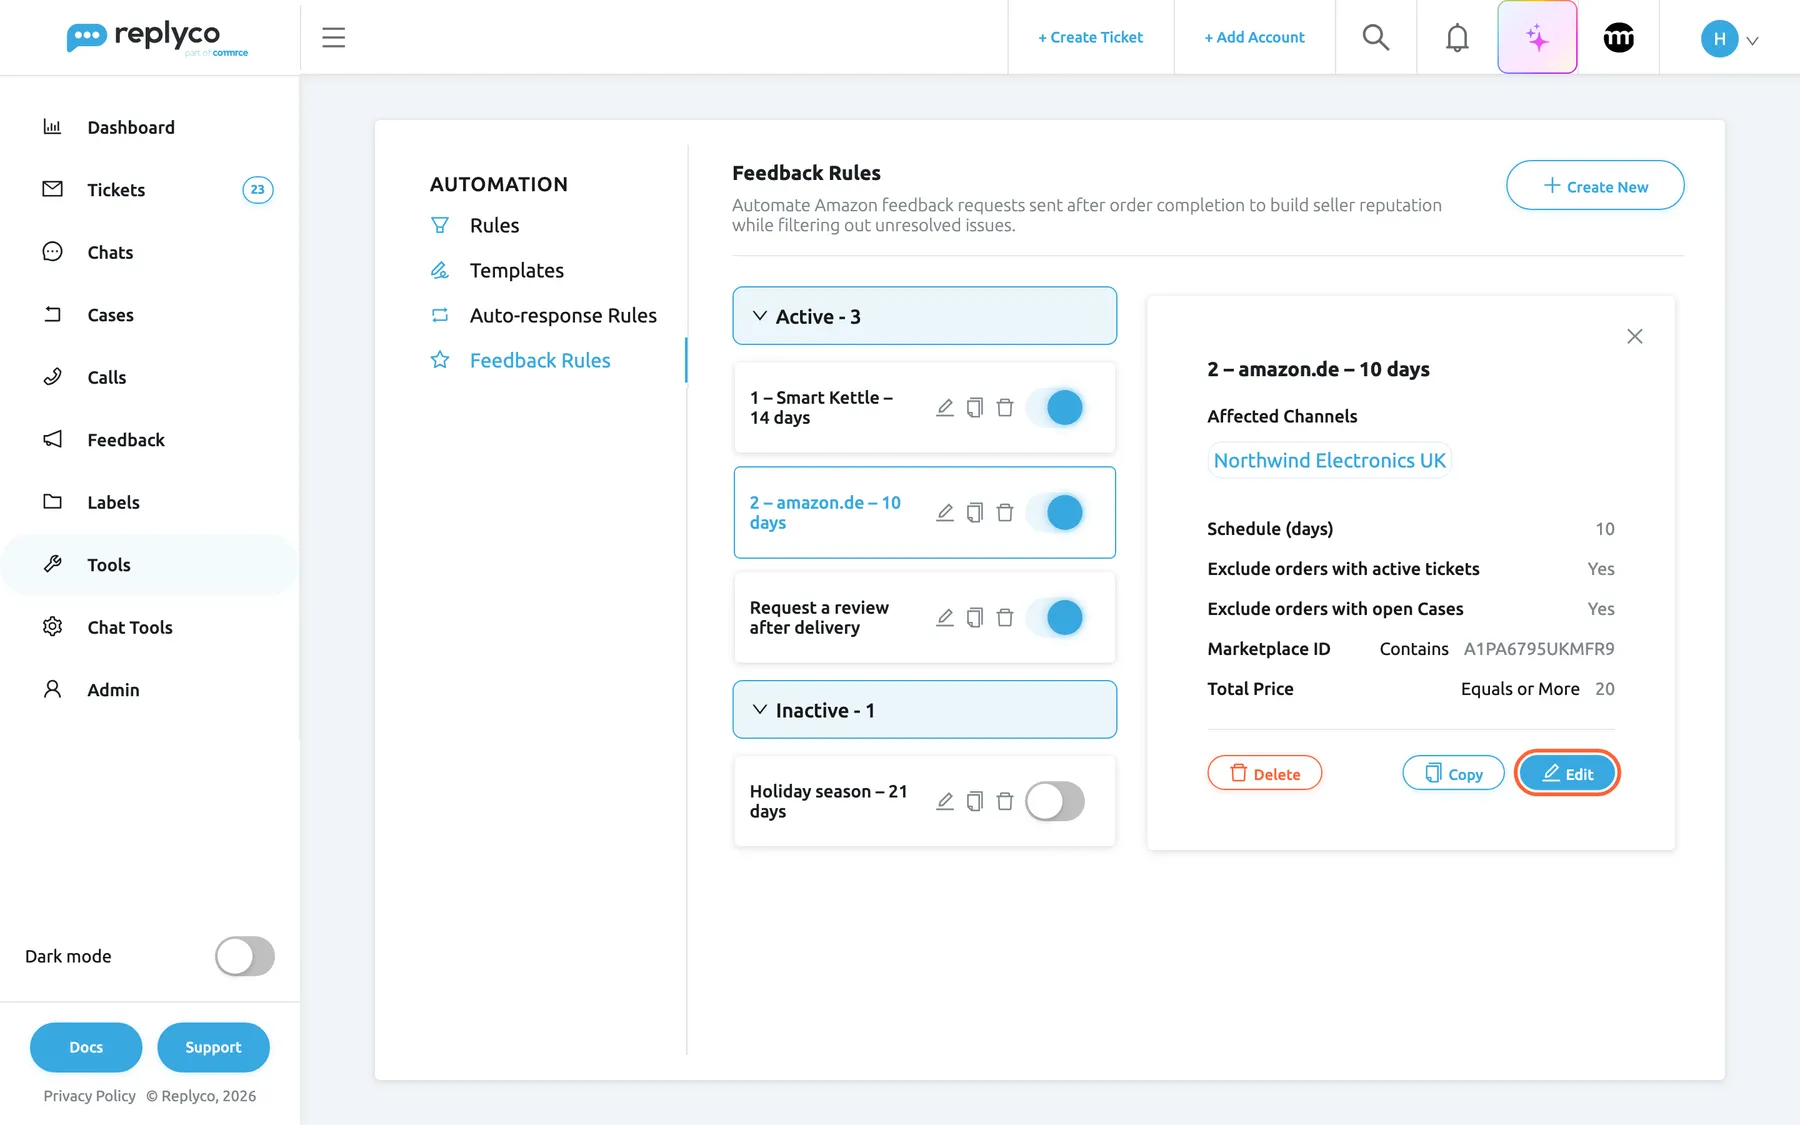Edit the Smart Kettle 14 days rule
The image size is (1800, 1125).
945,407
